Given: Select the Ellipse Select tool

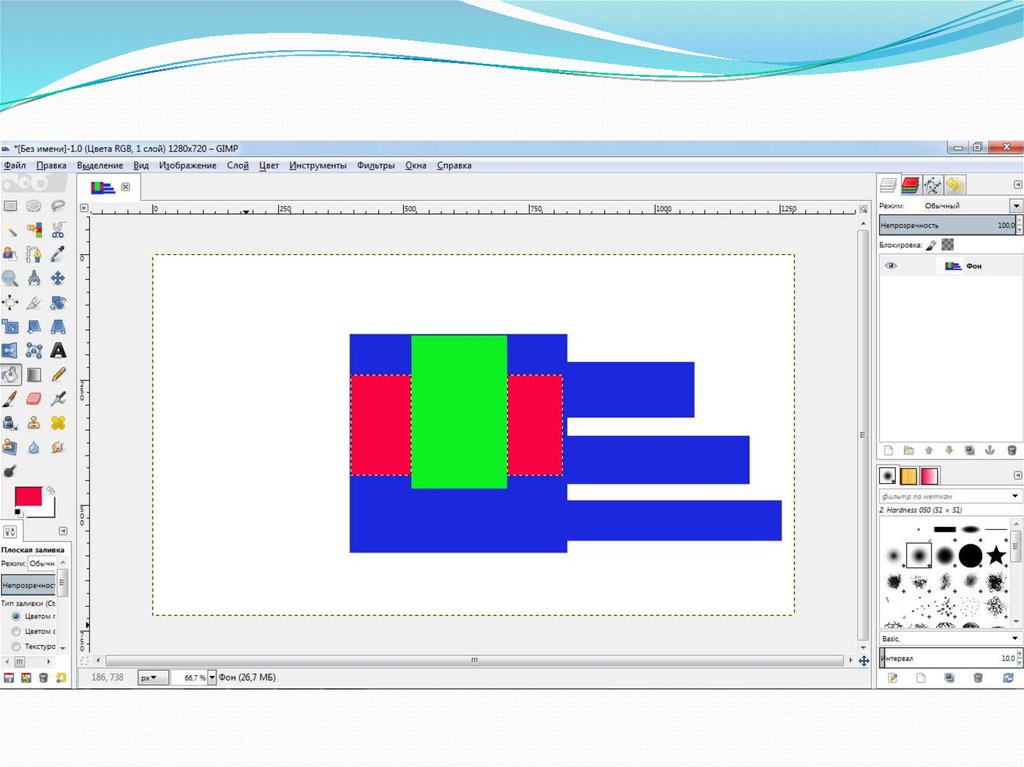Looking at the screenshot, I should (34, 206).
